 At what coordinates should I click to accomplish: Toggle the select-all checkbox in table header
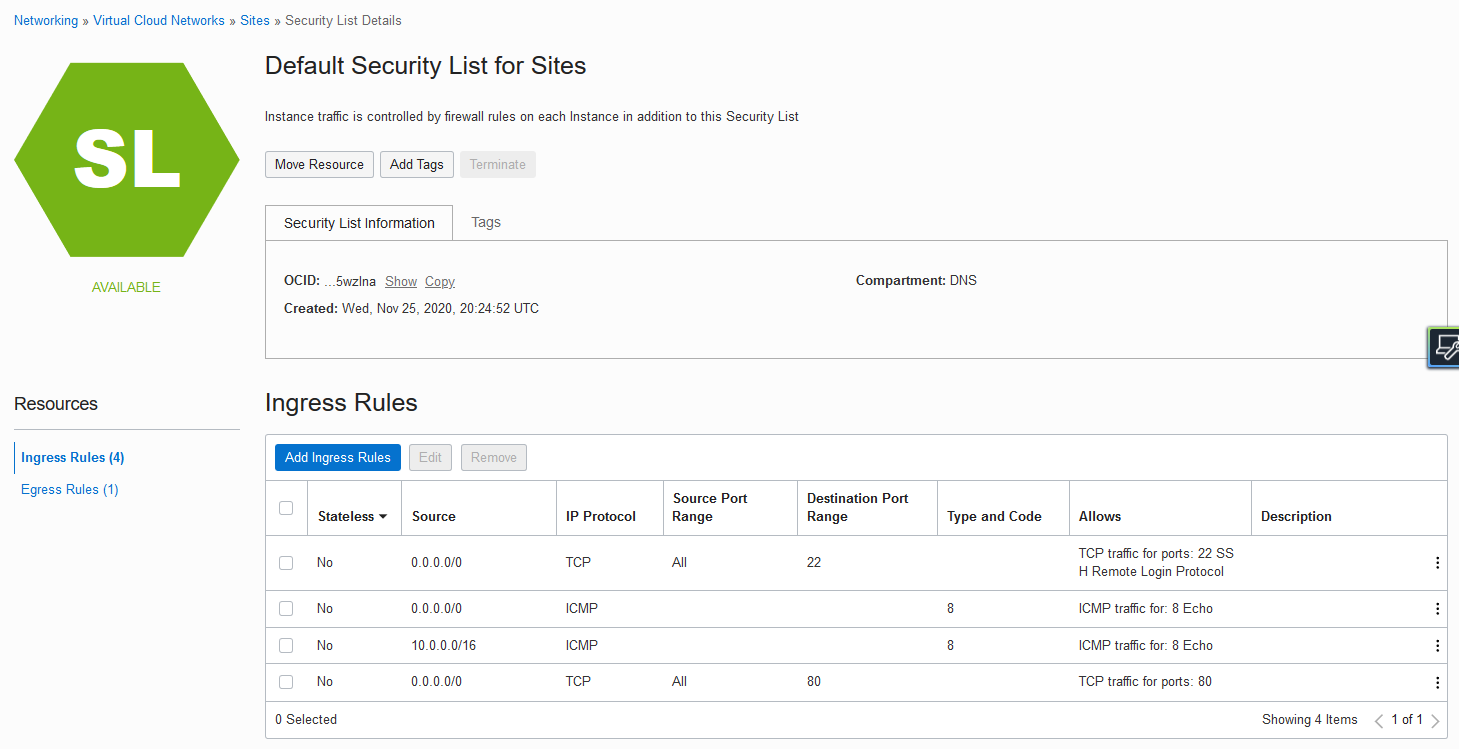[x=286, y=508]
